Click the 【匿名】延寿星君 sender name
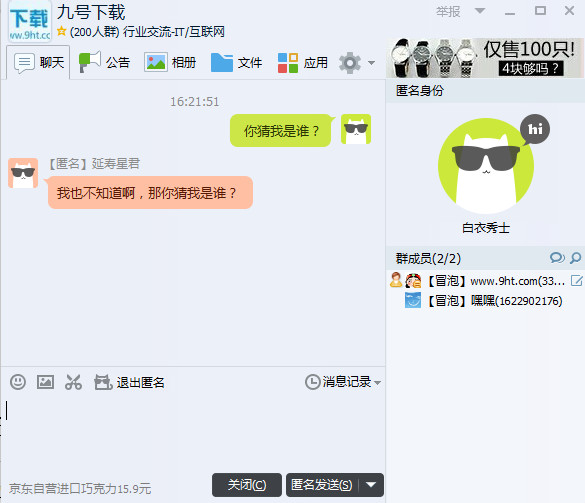Image resolution: width=585 pixels, height=503 pixels. (94, 163)
